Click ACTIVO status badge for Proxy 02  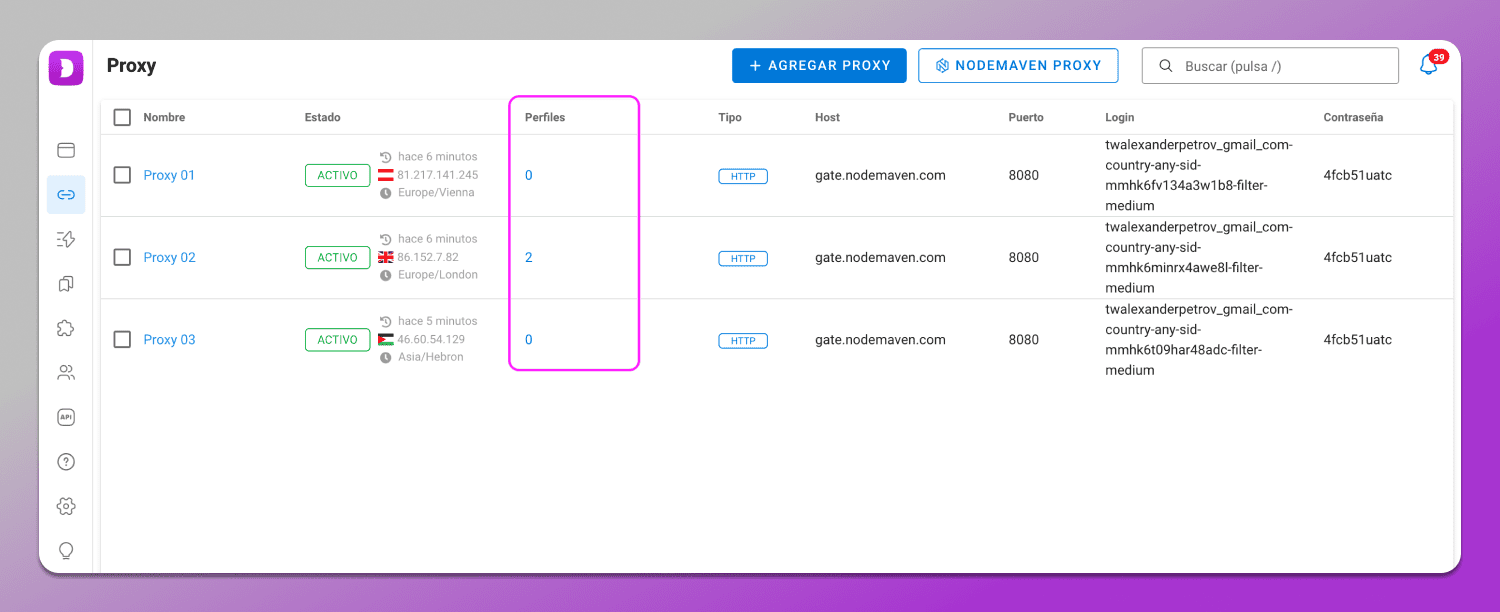click(337, 257)
